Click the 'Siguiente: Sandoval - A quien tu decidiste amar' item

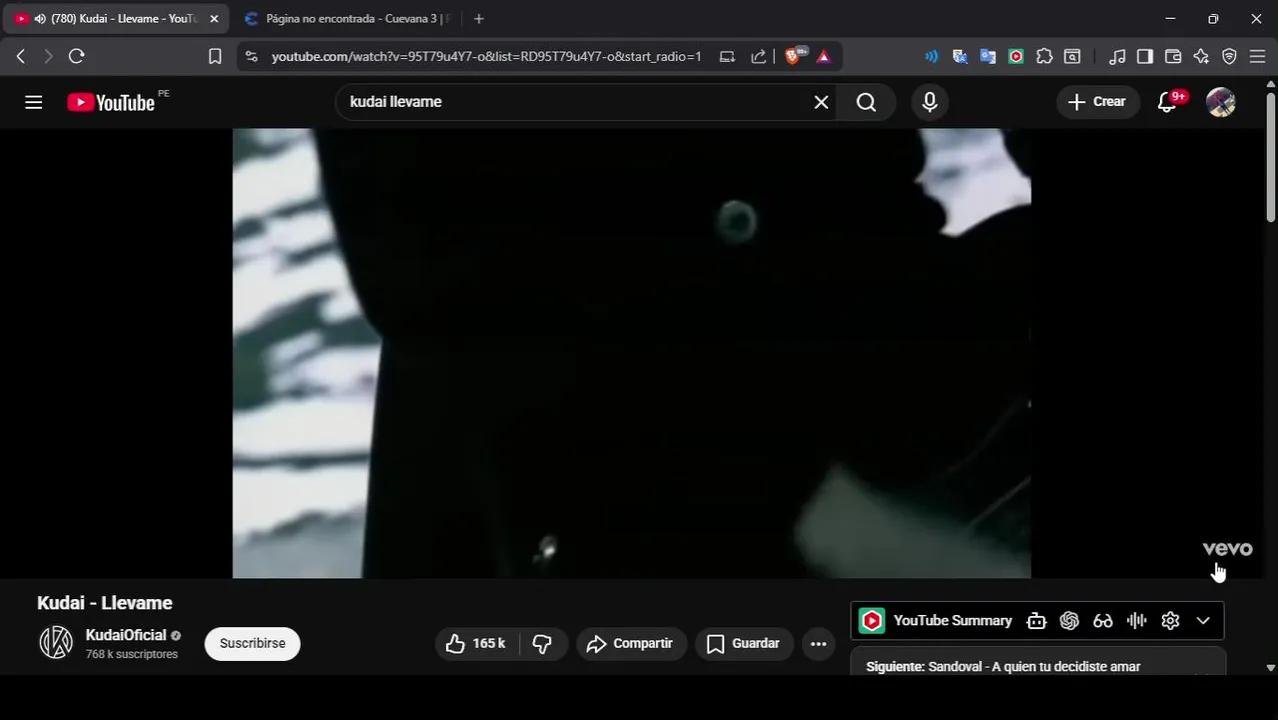pos(1003,667)
